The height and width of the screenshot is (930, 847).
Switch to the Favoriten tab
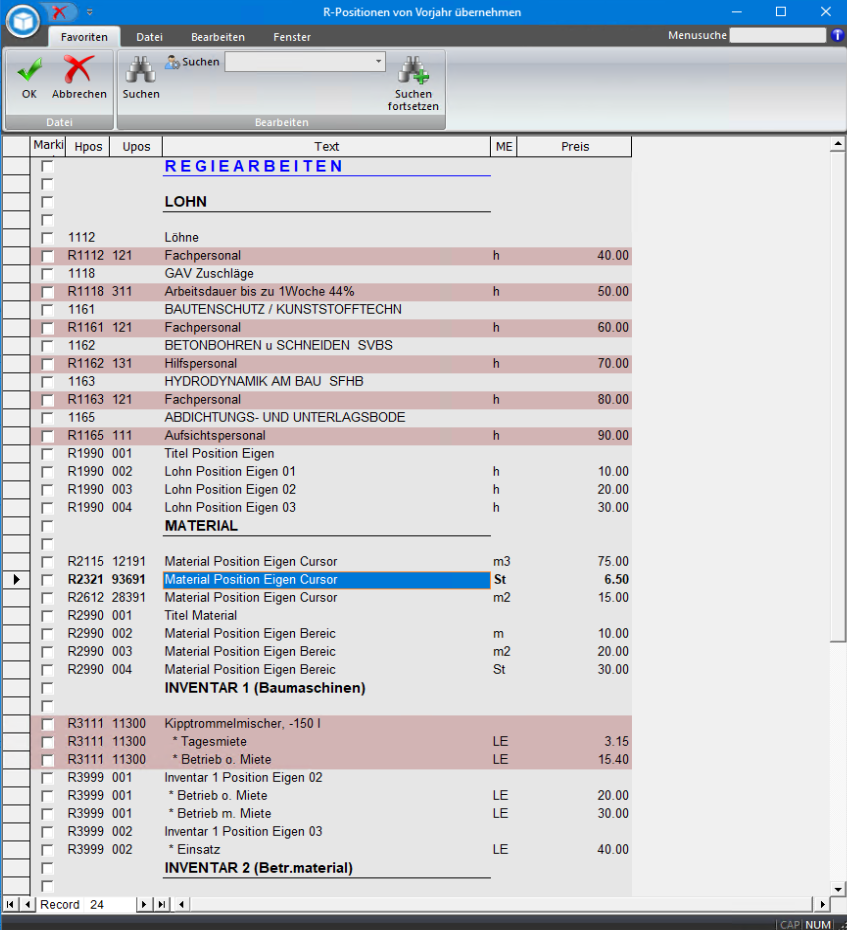84,37
